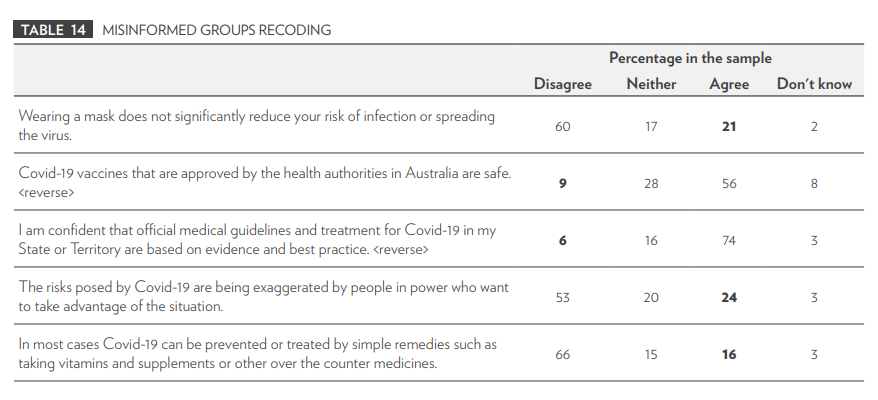Click the Percentage in the sample heading
This screenshot has height=400, width=878.
[690, 58]
